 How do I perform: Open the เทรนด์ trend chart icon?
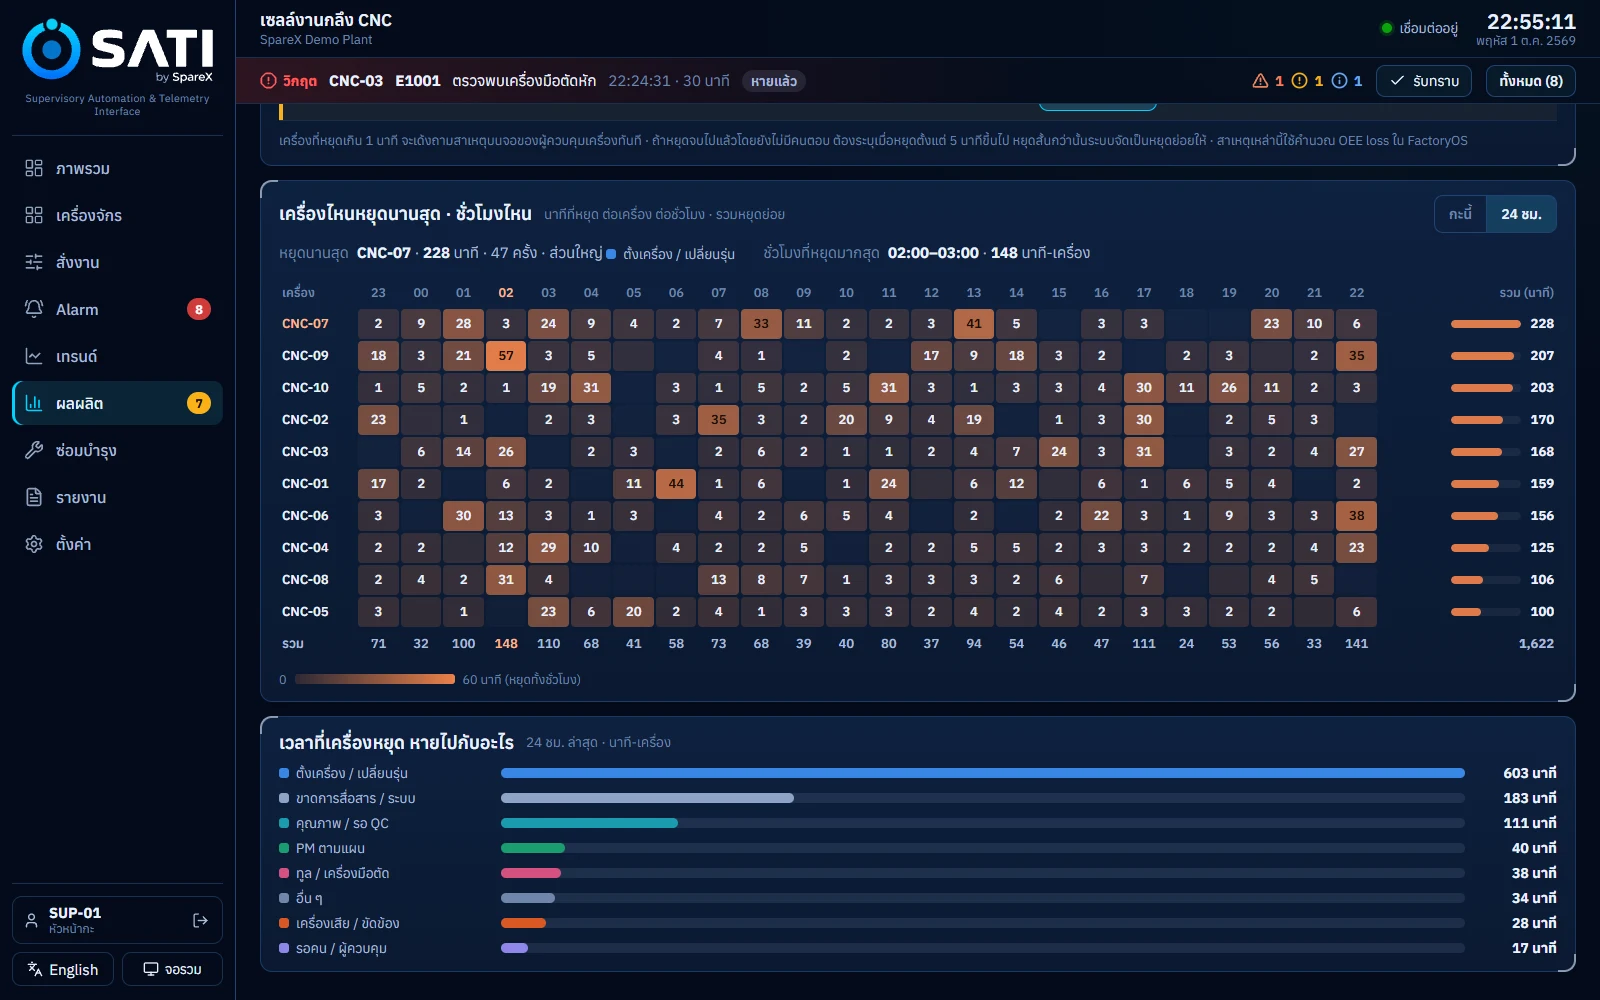click(x=34, y=356)
